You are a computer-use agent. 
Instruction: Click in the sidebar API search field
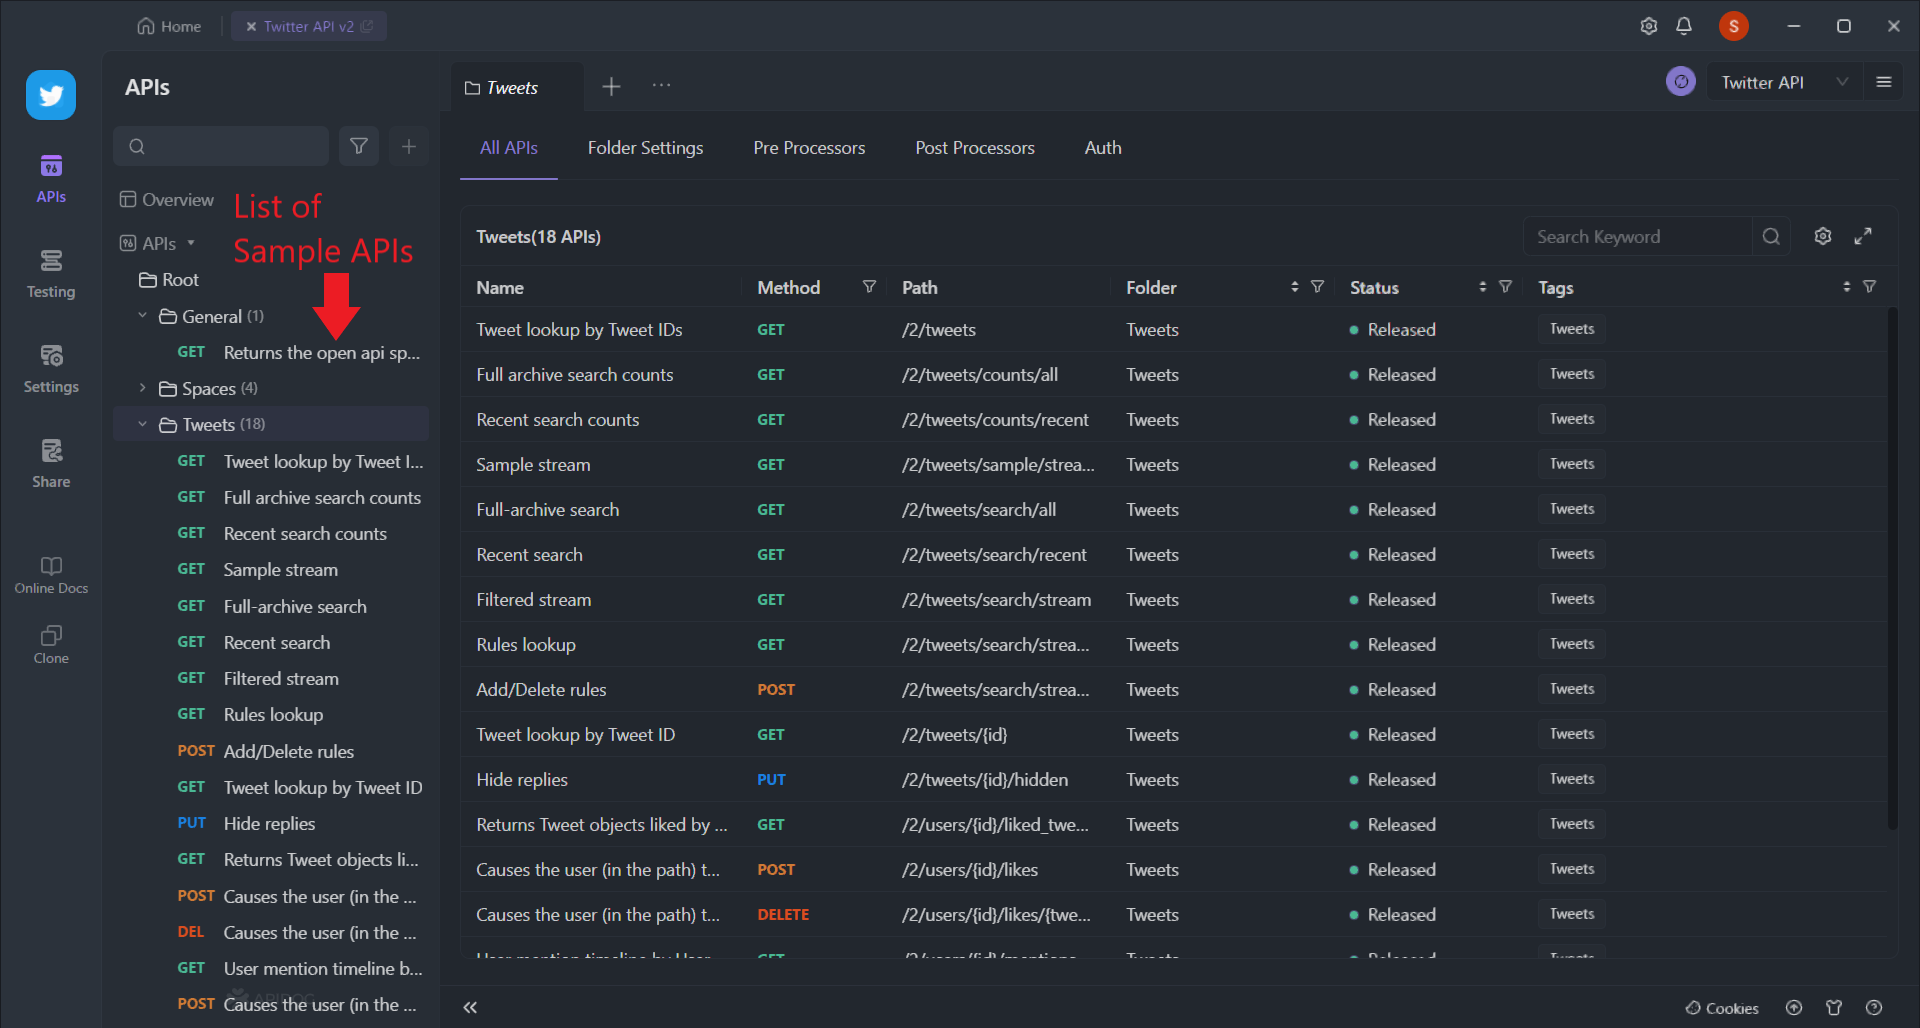coord(221,147)
